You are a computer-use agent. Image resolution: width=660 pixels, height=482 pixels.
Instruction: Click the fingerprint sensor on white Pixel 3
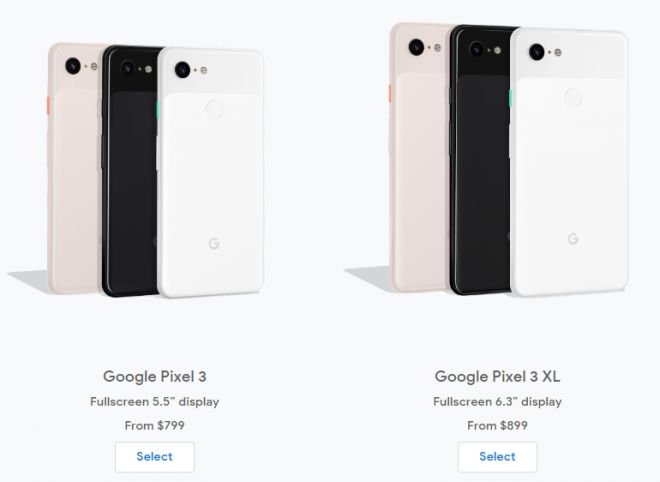214,109
